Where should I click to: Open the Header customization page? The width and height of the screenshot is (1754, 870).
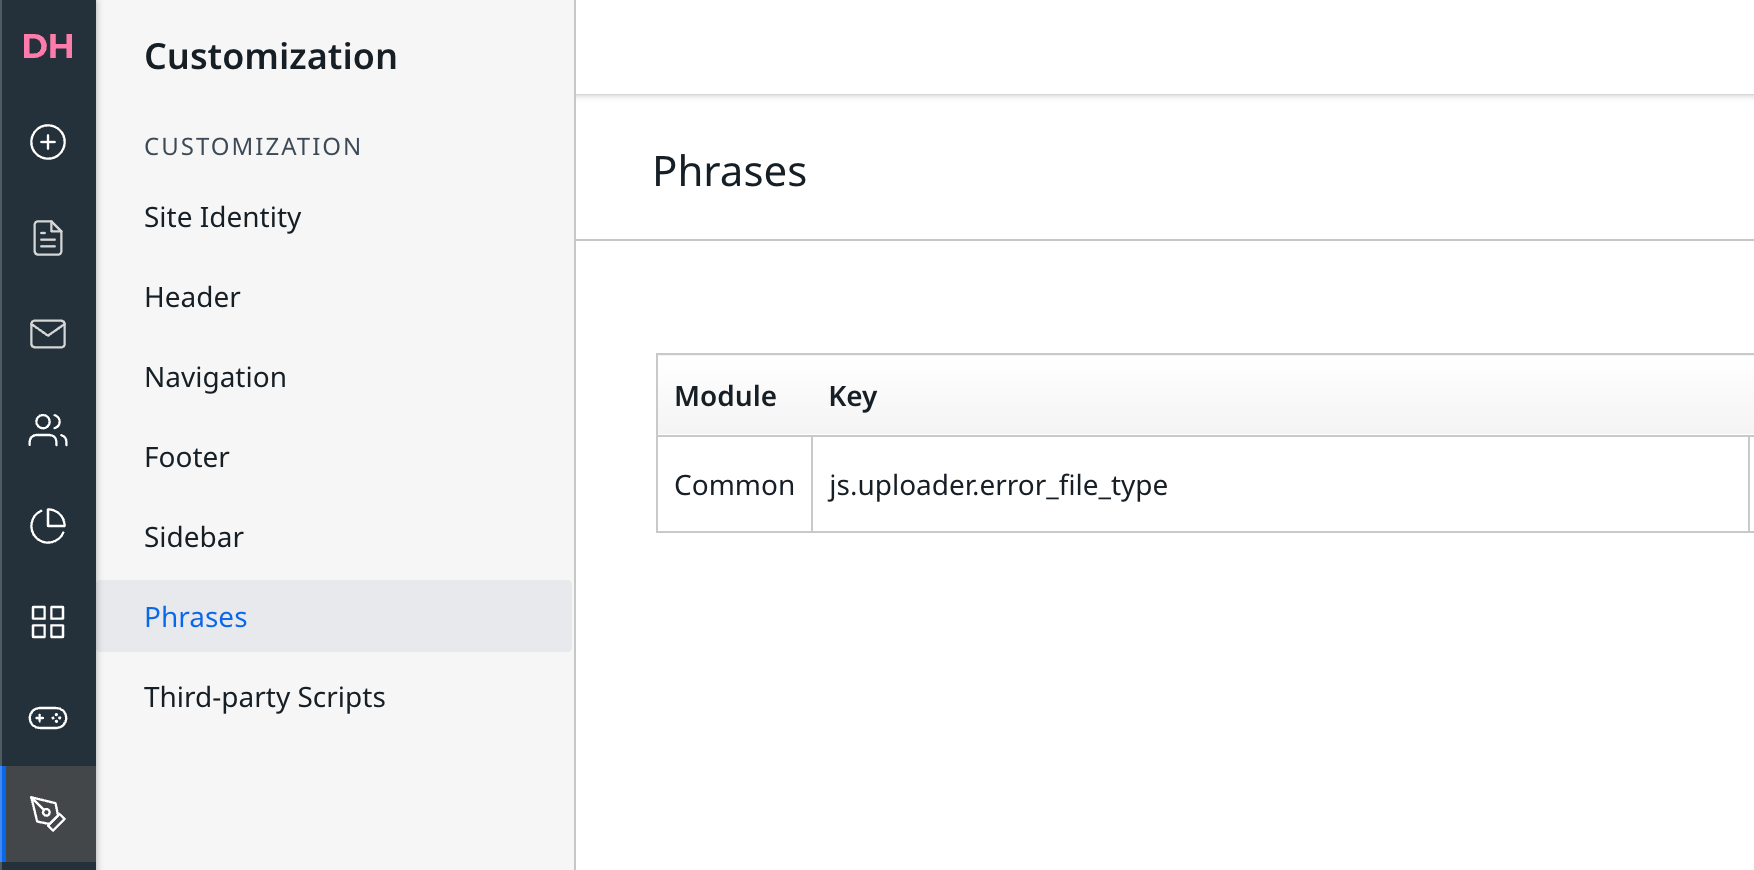tap(192, 297)
